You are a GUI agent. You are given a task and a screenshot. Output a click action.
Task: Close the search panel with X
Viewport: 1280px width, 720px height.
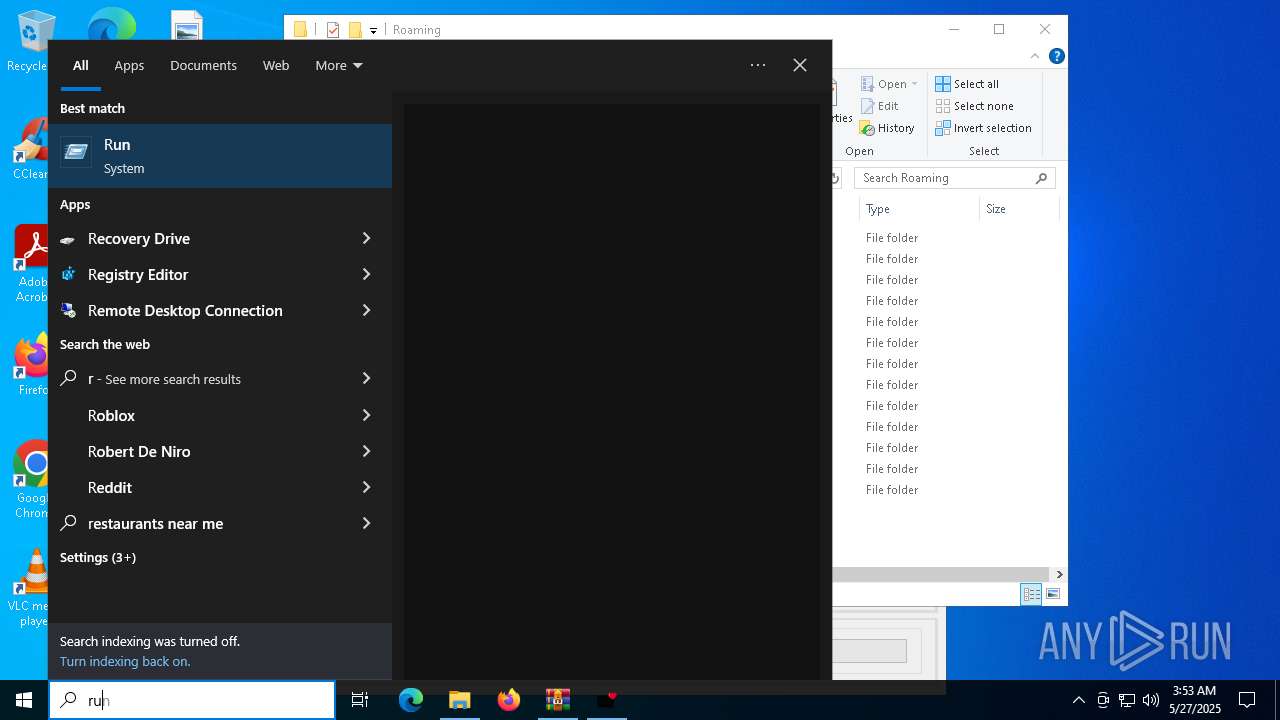pos(800,65)
